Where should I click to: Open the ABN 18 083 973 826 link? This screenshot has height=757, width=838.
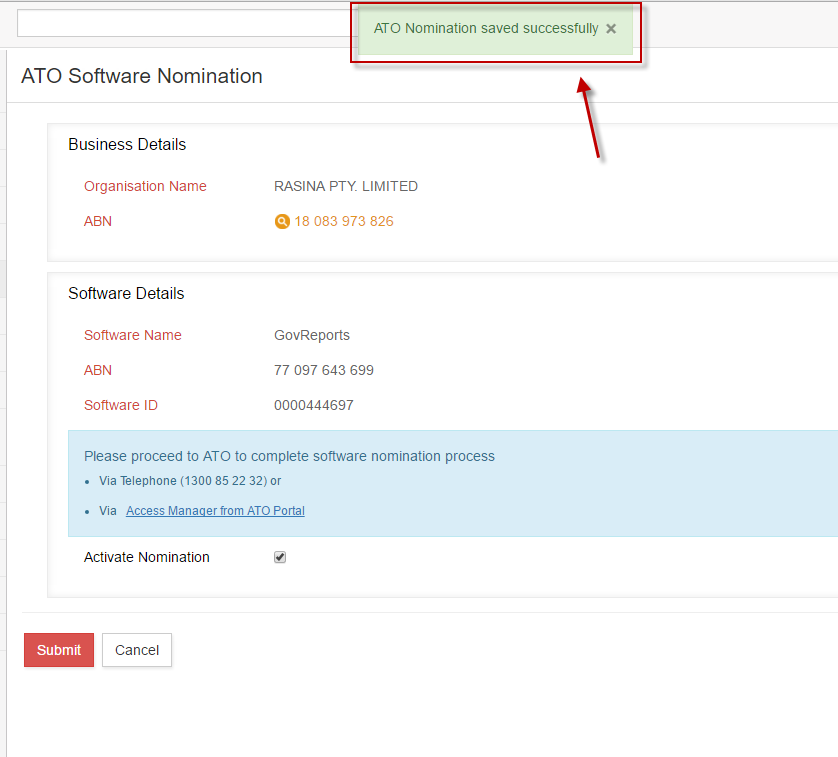(343, 221)
